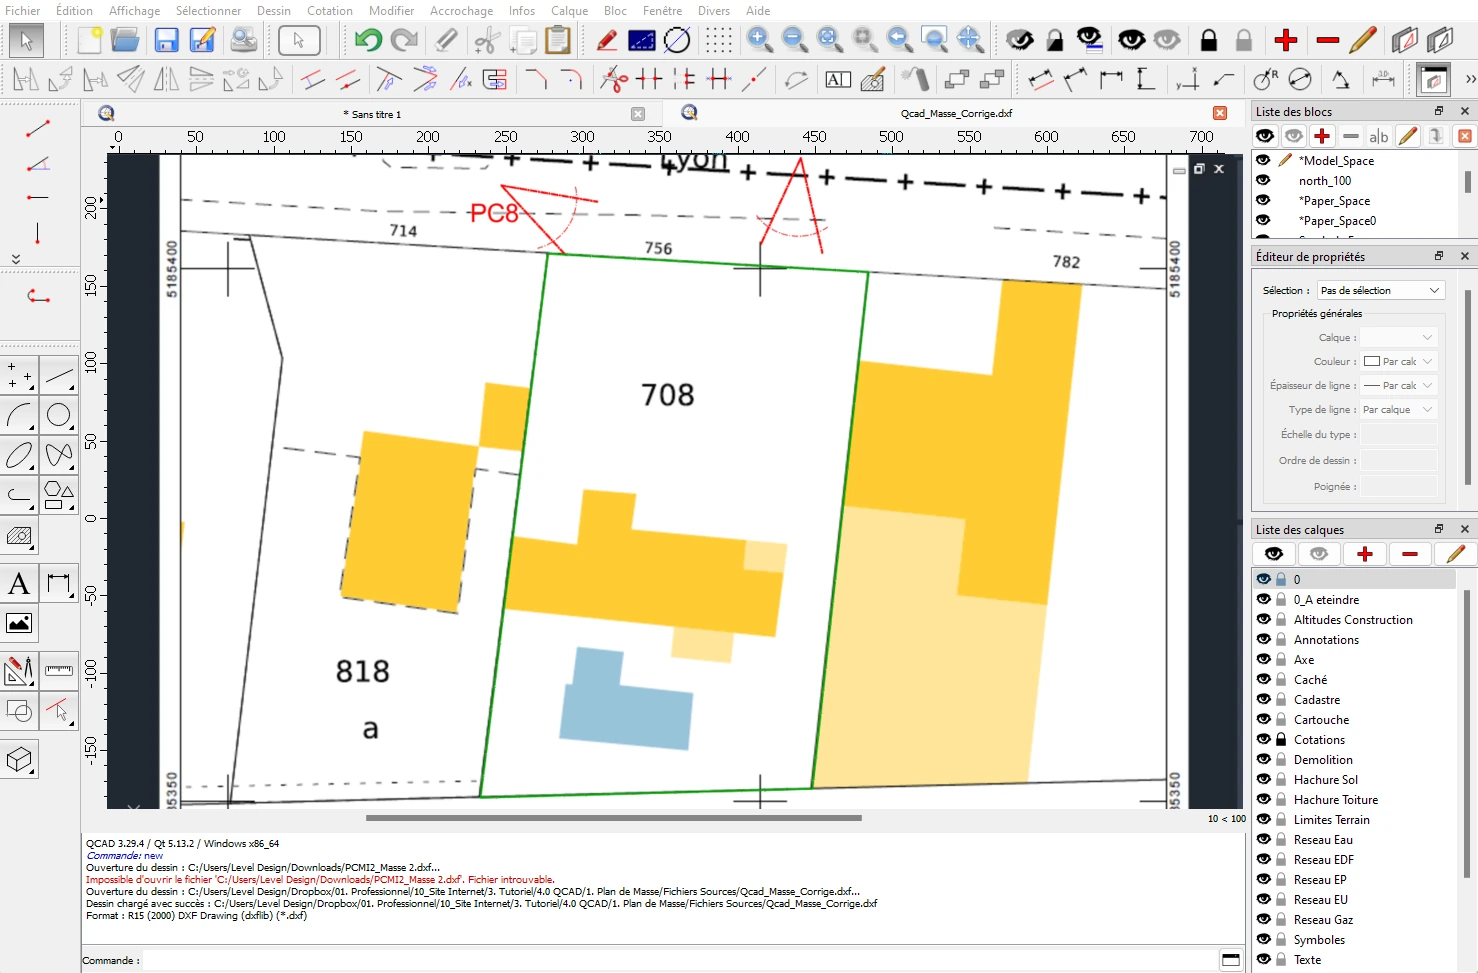Select the Ellipse drawing tool
The image size is (1478, 973).
(x=19, y=455)
